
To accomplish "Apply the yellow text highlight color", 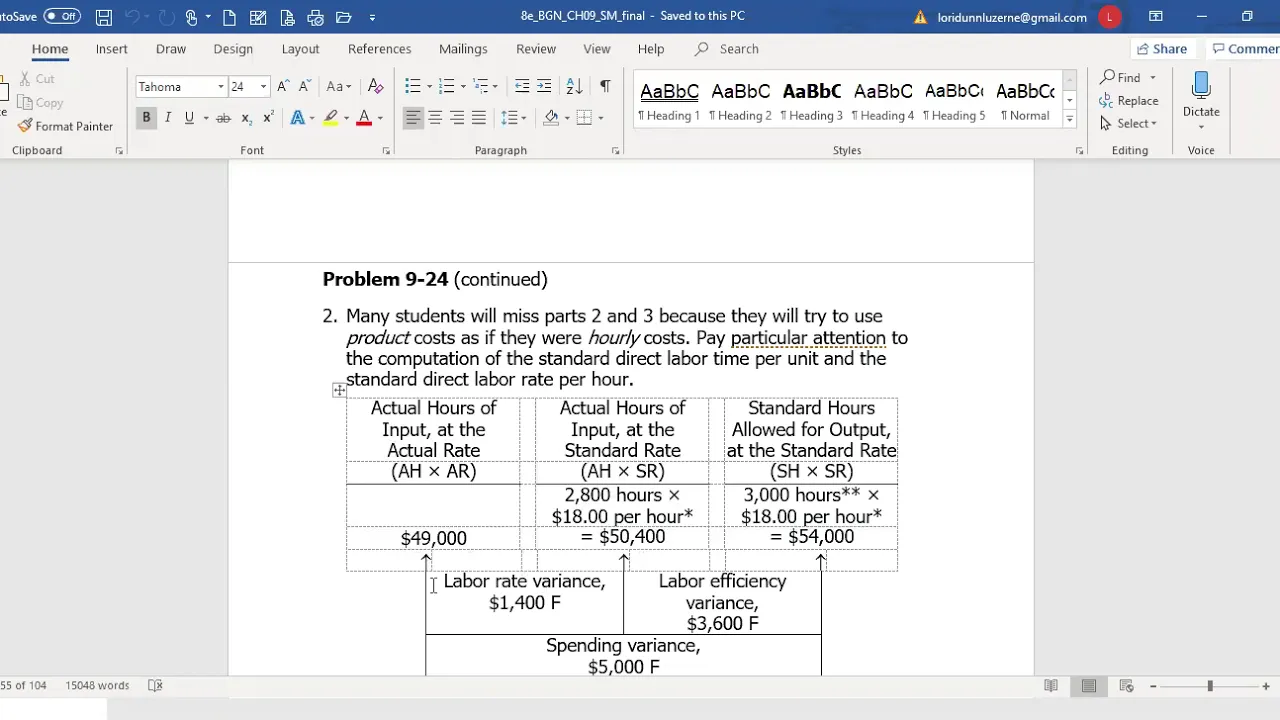I will [331, 118].
